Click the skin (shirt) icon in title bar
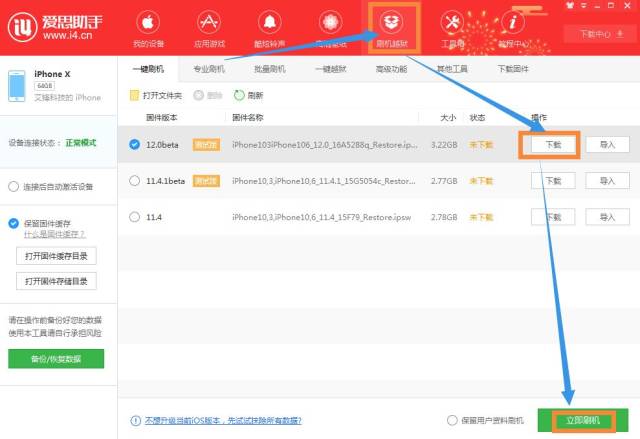640x439 pixels. (570, 5)
